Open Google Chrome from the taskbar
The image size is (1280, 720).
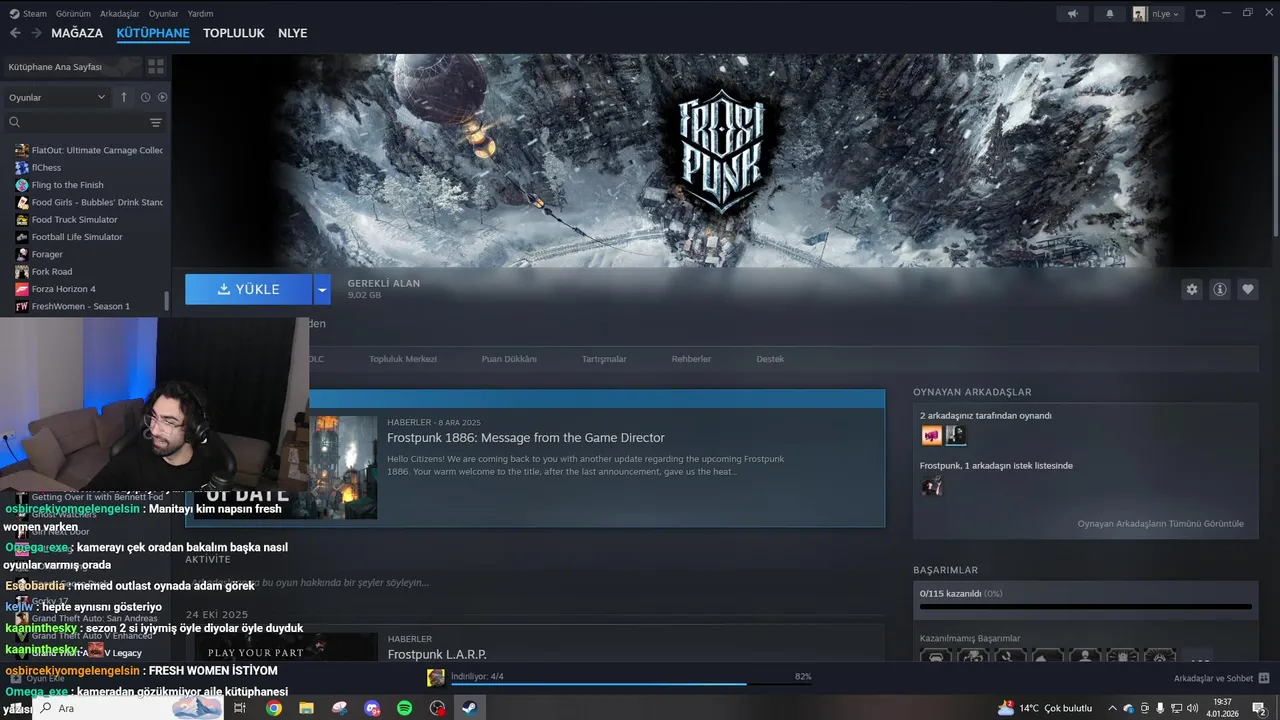click(x=273, y=708)
